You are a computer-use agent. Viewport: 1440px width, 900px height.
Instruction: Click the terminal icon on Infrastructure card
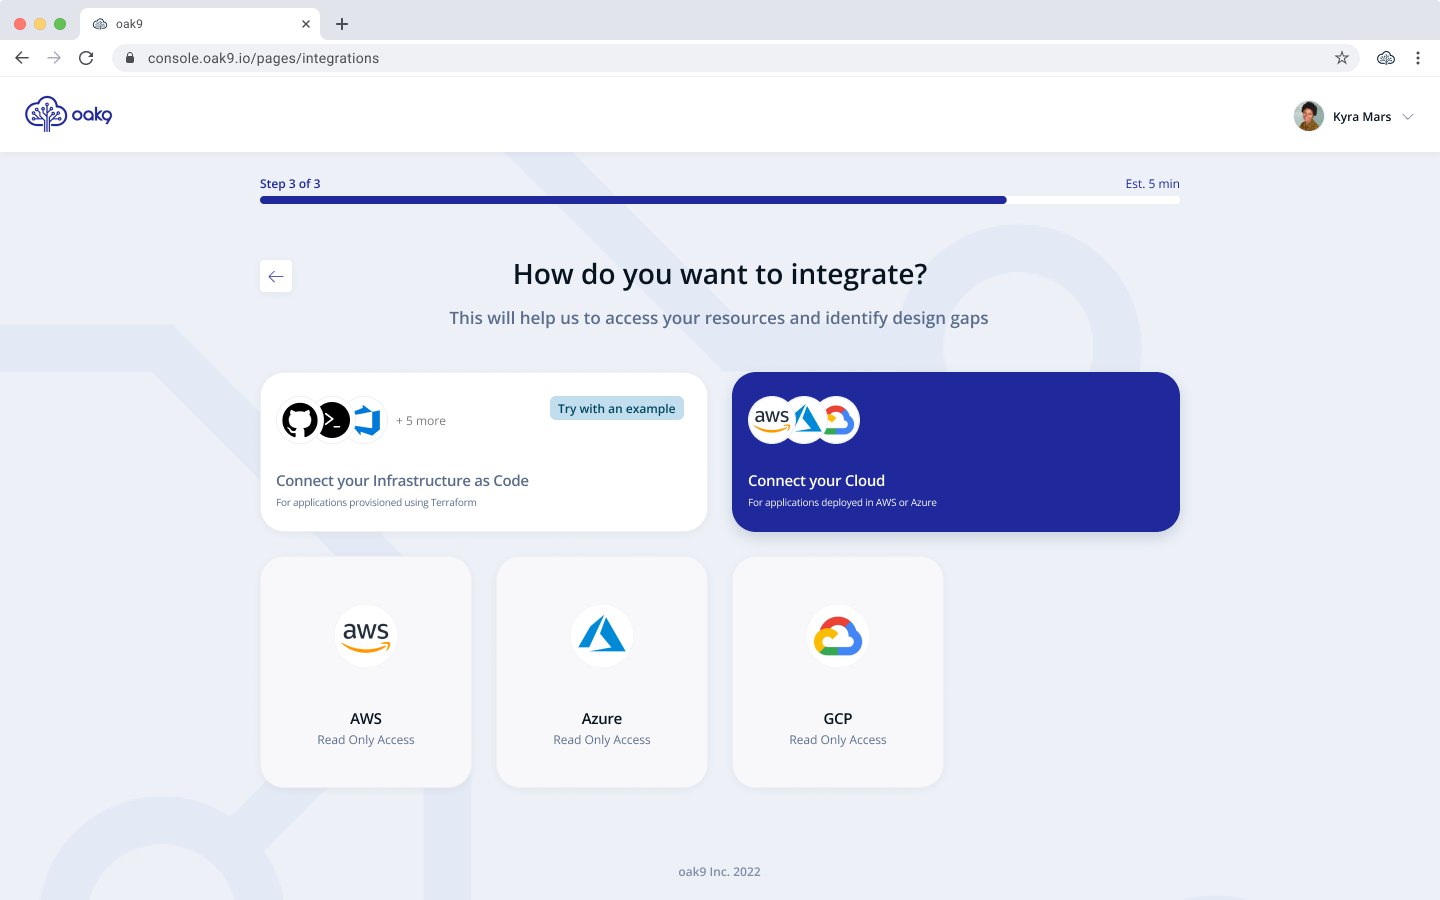tap(333, 420)
